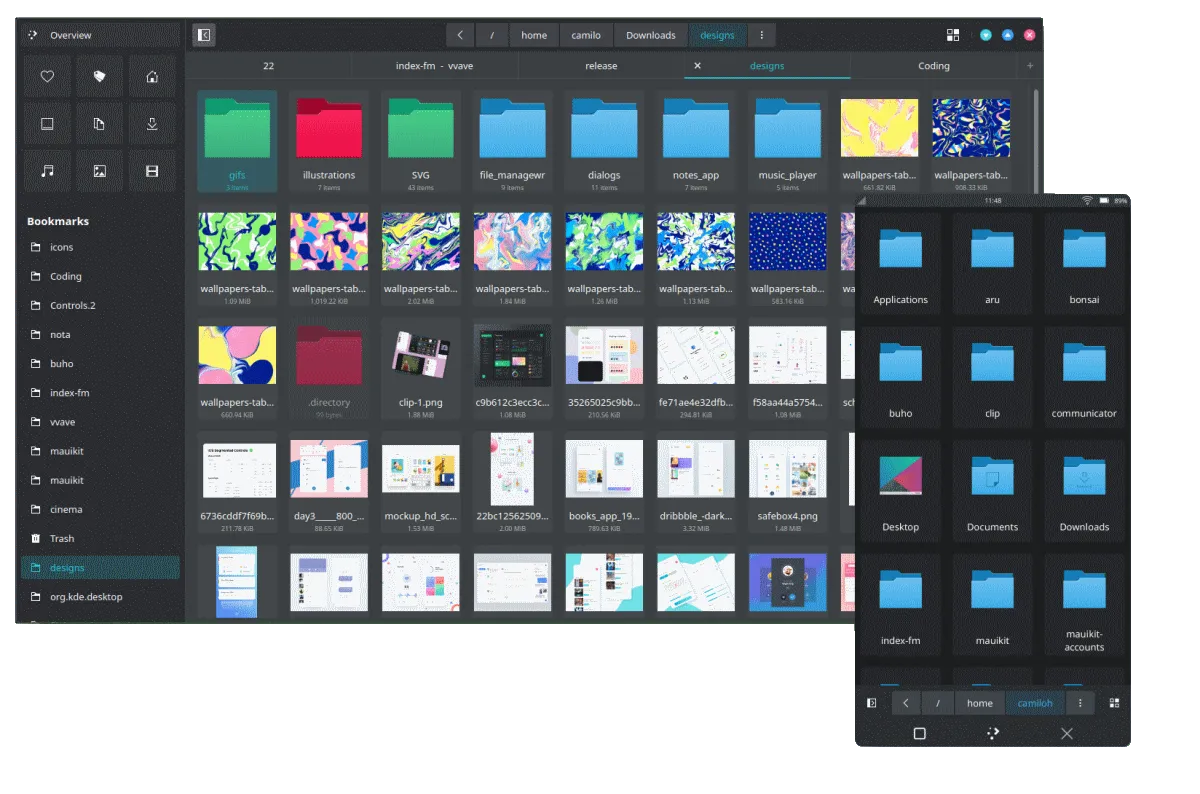Switch to the release tab
Viewport: 1200px width, 794px height.
601,66
